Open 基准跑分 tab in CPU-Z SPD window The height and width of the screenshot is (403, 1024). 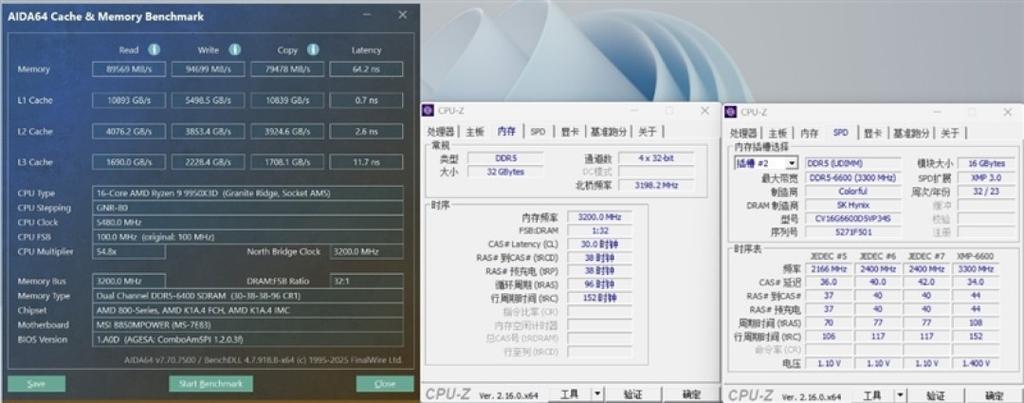(911, 133)
